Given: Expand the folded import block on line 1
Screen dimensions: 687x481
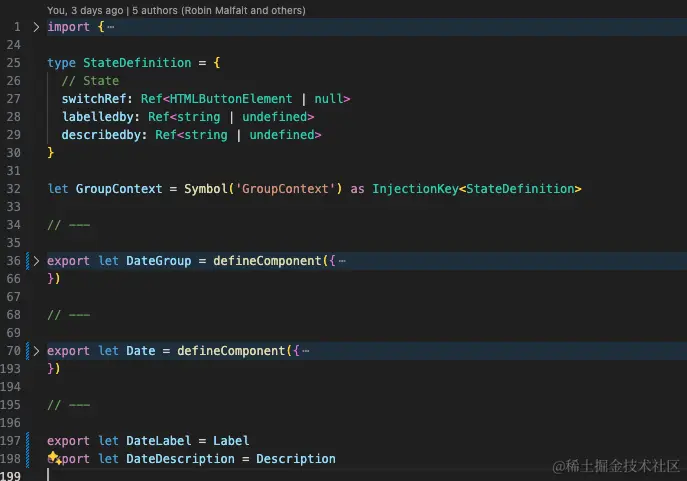Looking at the screenshot, I should click(x=36, y=27).
